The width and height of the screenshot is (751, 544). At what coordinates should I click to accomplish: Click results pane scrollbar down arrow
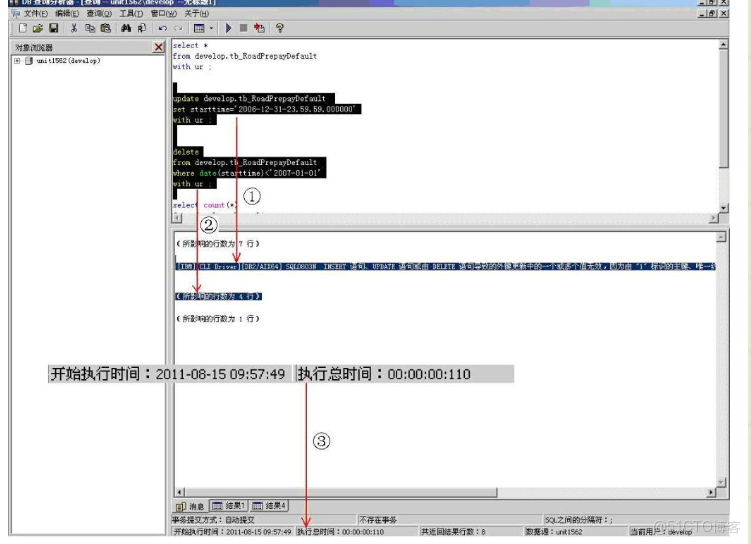721,482
